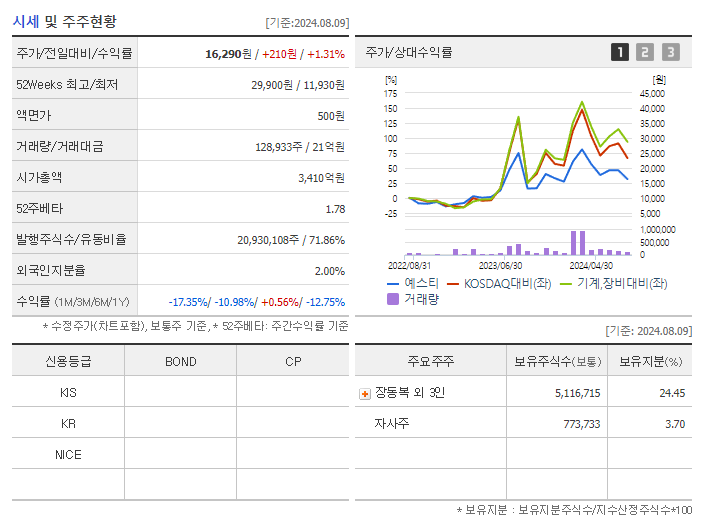Click the purple 거래량 legend square
Screen dimensions: 702x525
[x=393, y=299]
